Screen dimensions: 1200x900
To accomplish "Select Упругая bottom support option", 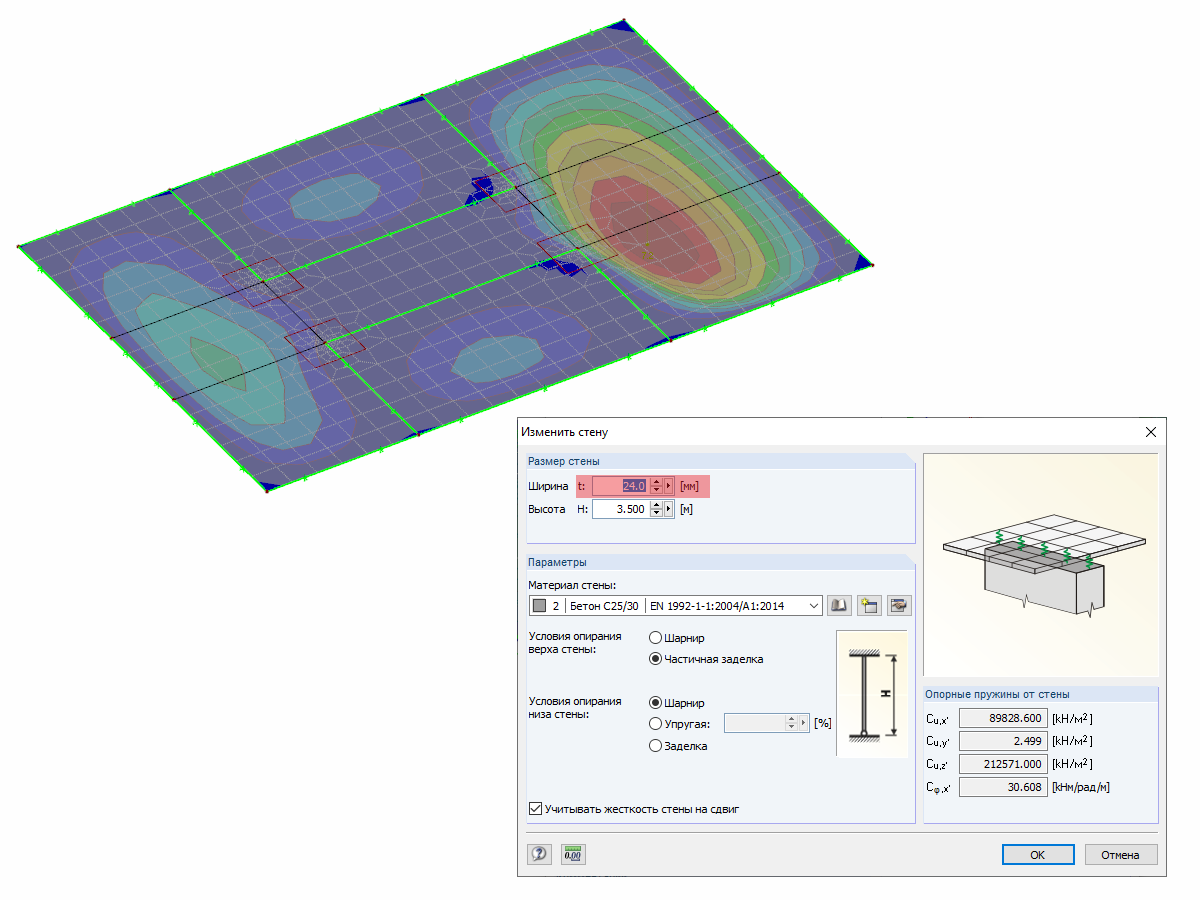I will 655,723.
